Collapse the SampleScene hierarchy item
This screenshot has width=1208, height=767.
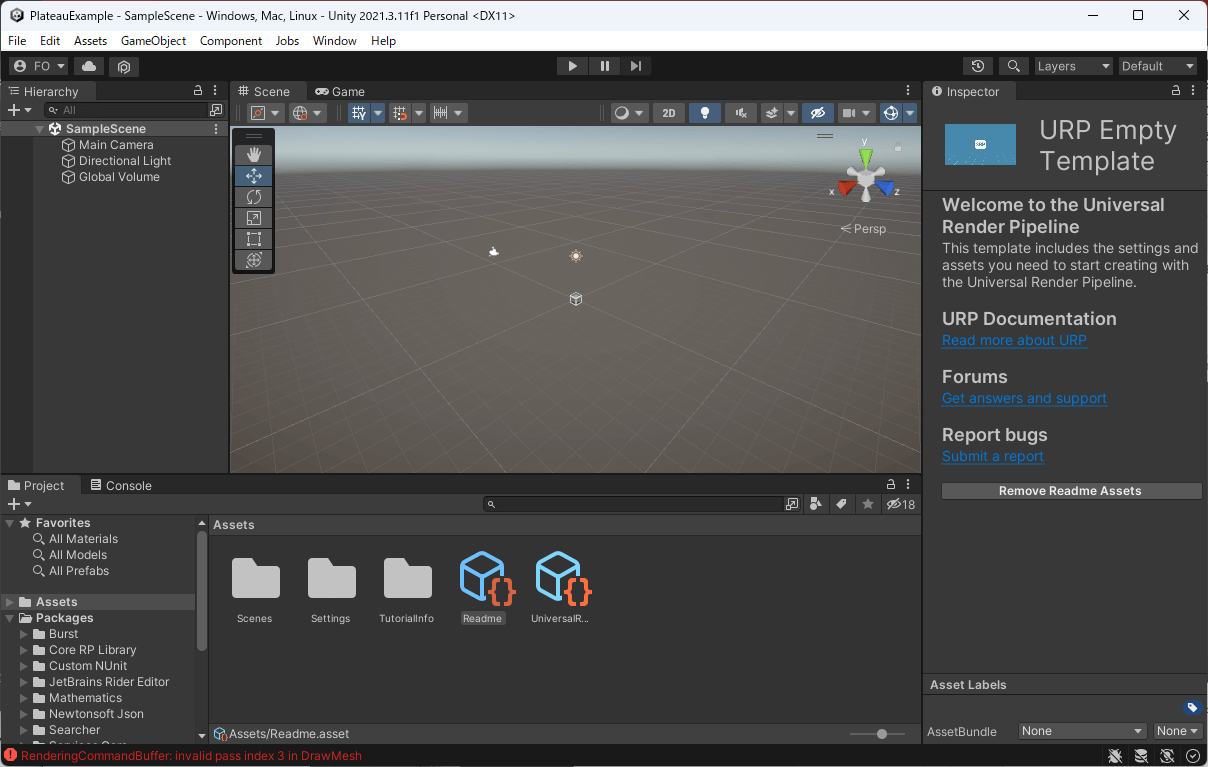[39, 128]
